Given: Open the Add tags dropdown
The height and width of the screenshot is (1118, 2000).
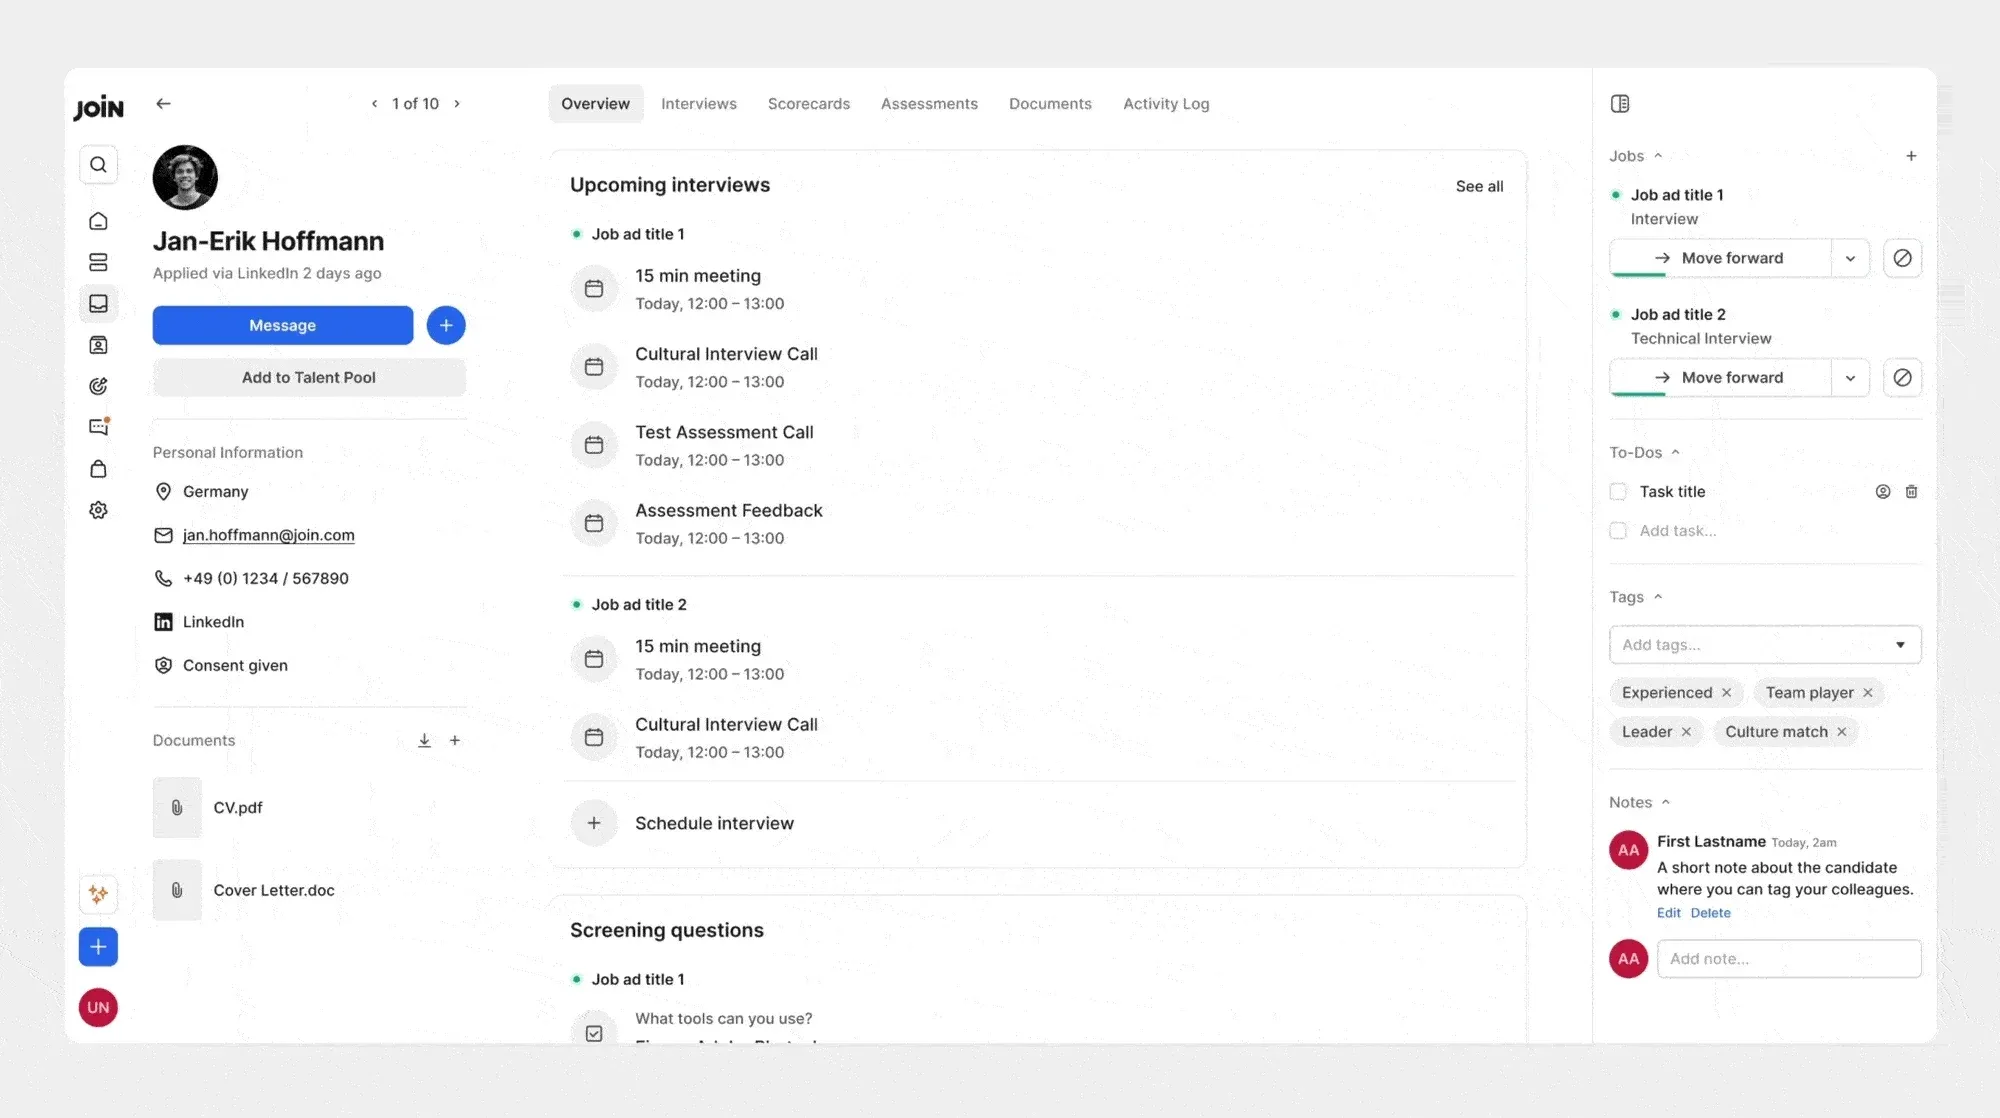Looking at the screenshot, I should point(1765,645).
